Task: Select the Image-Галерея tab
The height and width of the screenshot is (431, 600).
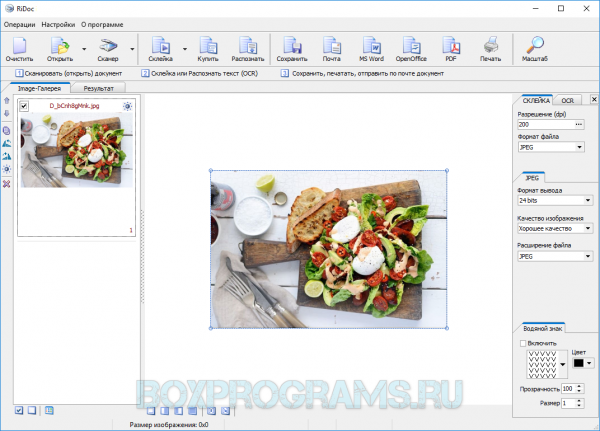Action: 39,88
